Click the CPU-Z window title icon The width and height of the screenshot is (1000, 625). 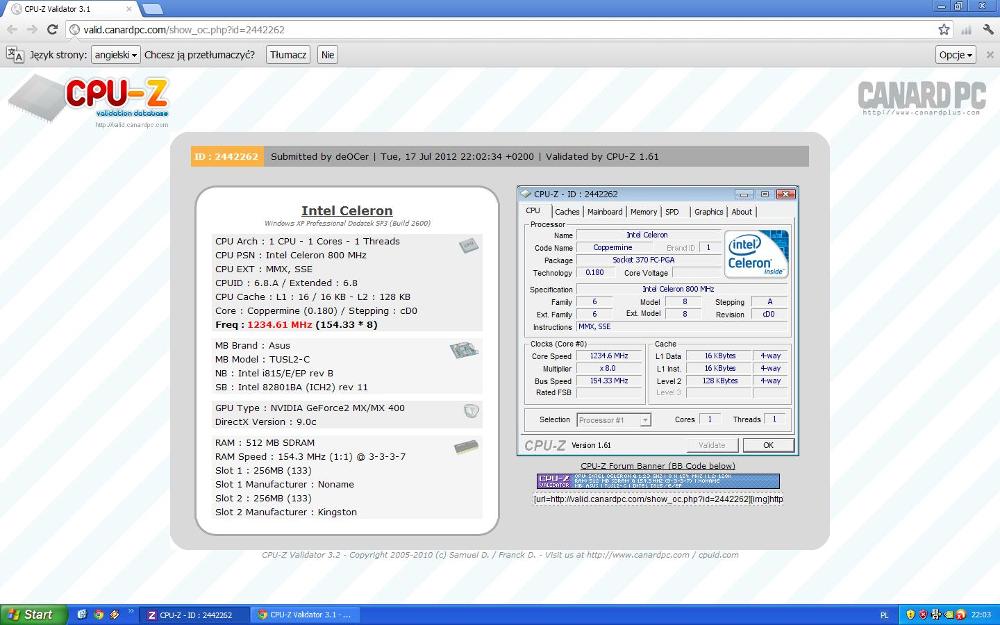click(x=526, y=194)
